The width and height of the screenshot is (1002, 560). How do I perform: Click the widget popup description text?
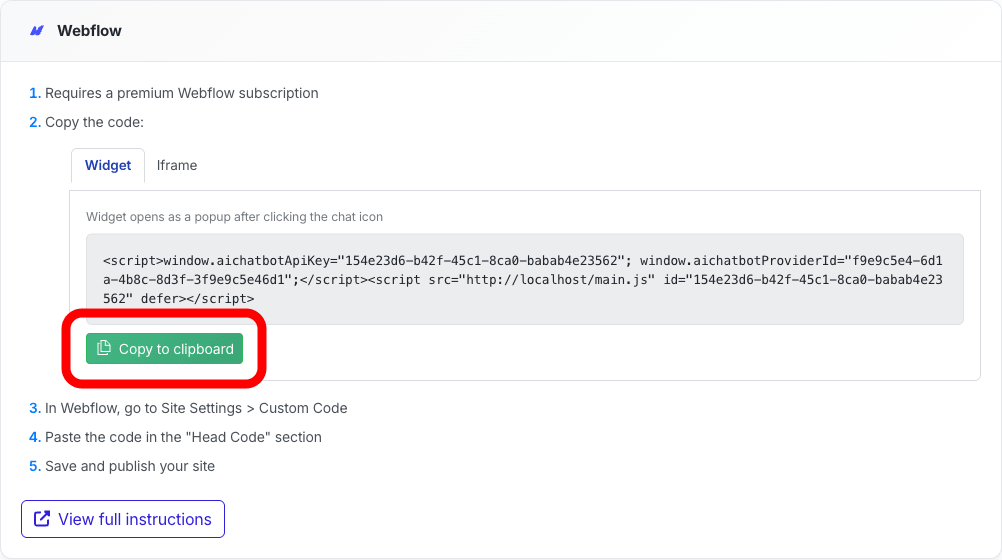pyautogui.click(x=234, y=216)
